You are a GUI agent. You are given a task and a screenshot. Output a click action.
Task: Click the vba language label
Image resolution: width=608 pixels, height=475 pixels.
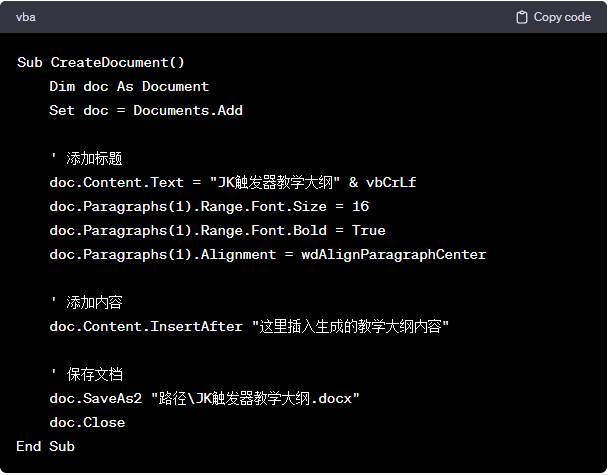[26, 17]
